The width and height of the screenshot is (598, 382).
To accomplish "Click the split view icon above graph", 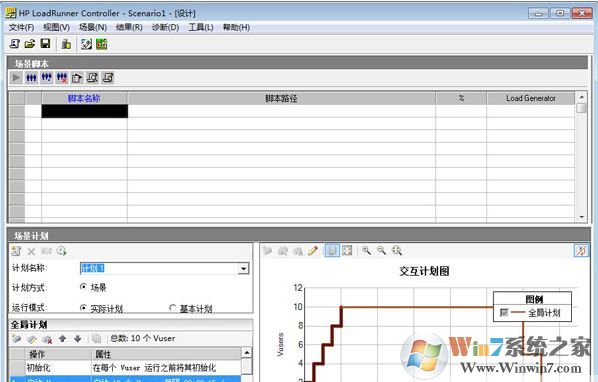I will pyautogui.click(x=347, y=250).
